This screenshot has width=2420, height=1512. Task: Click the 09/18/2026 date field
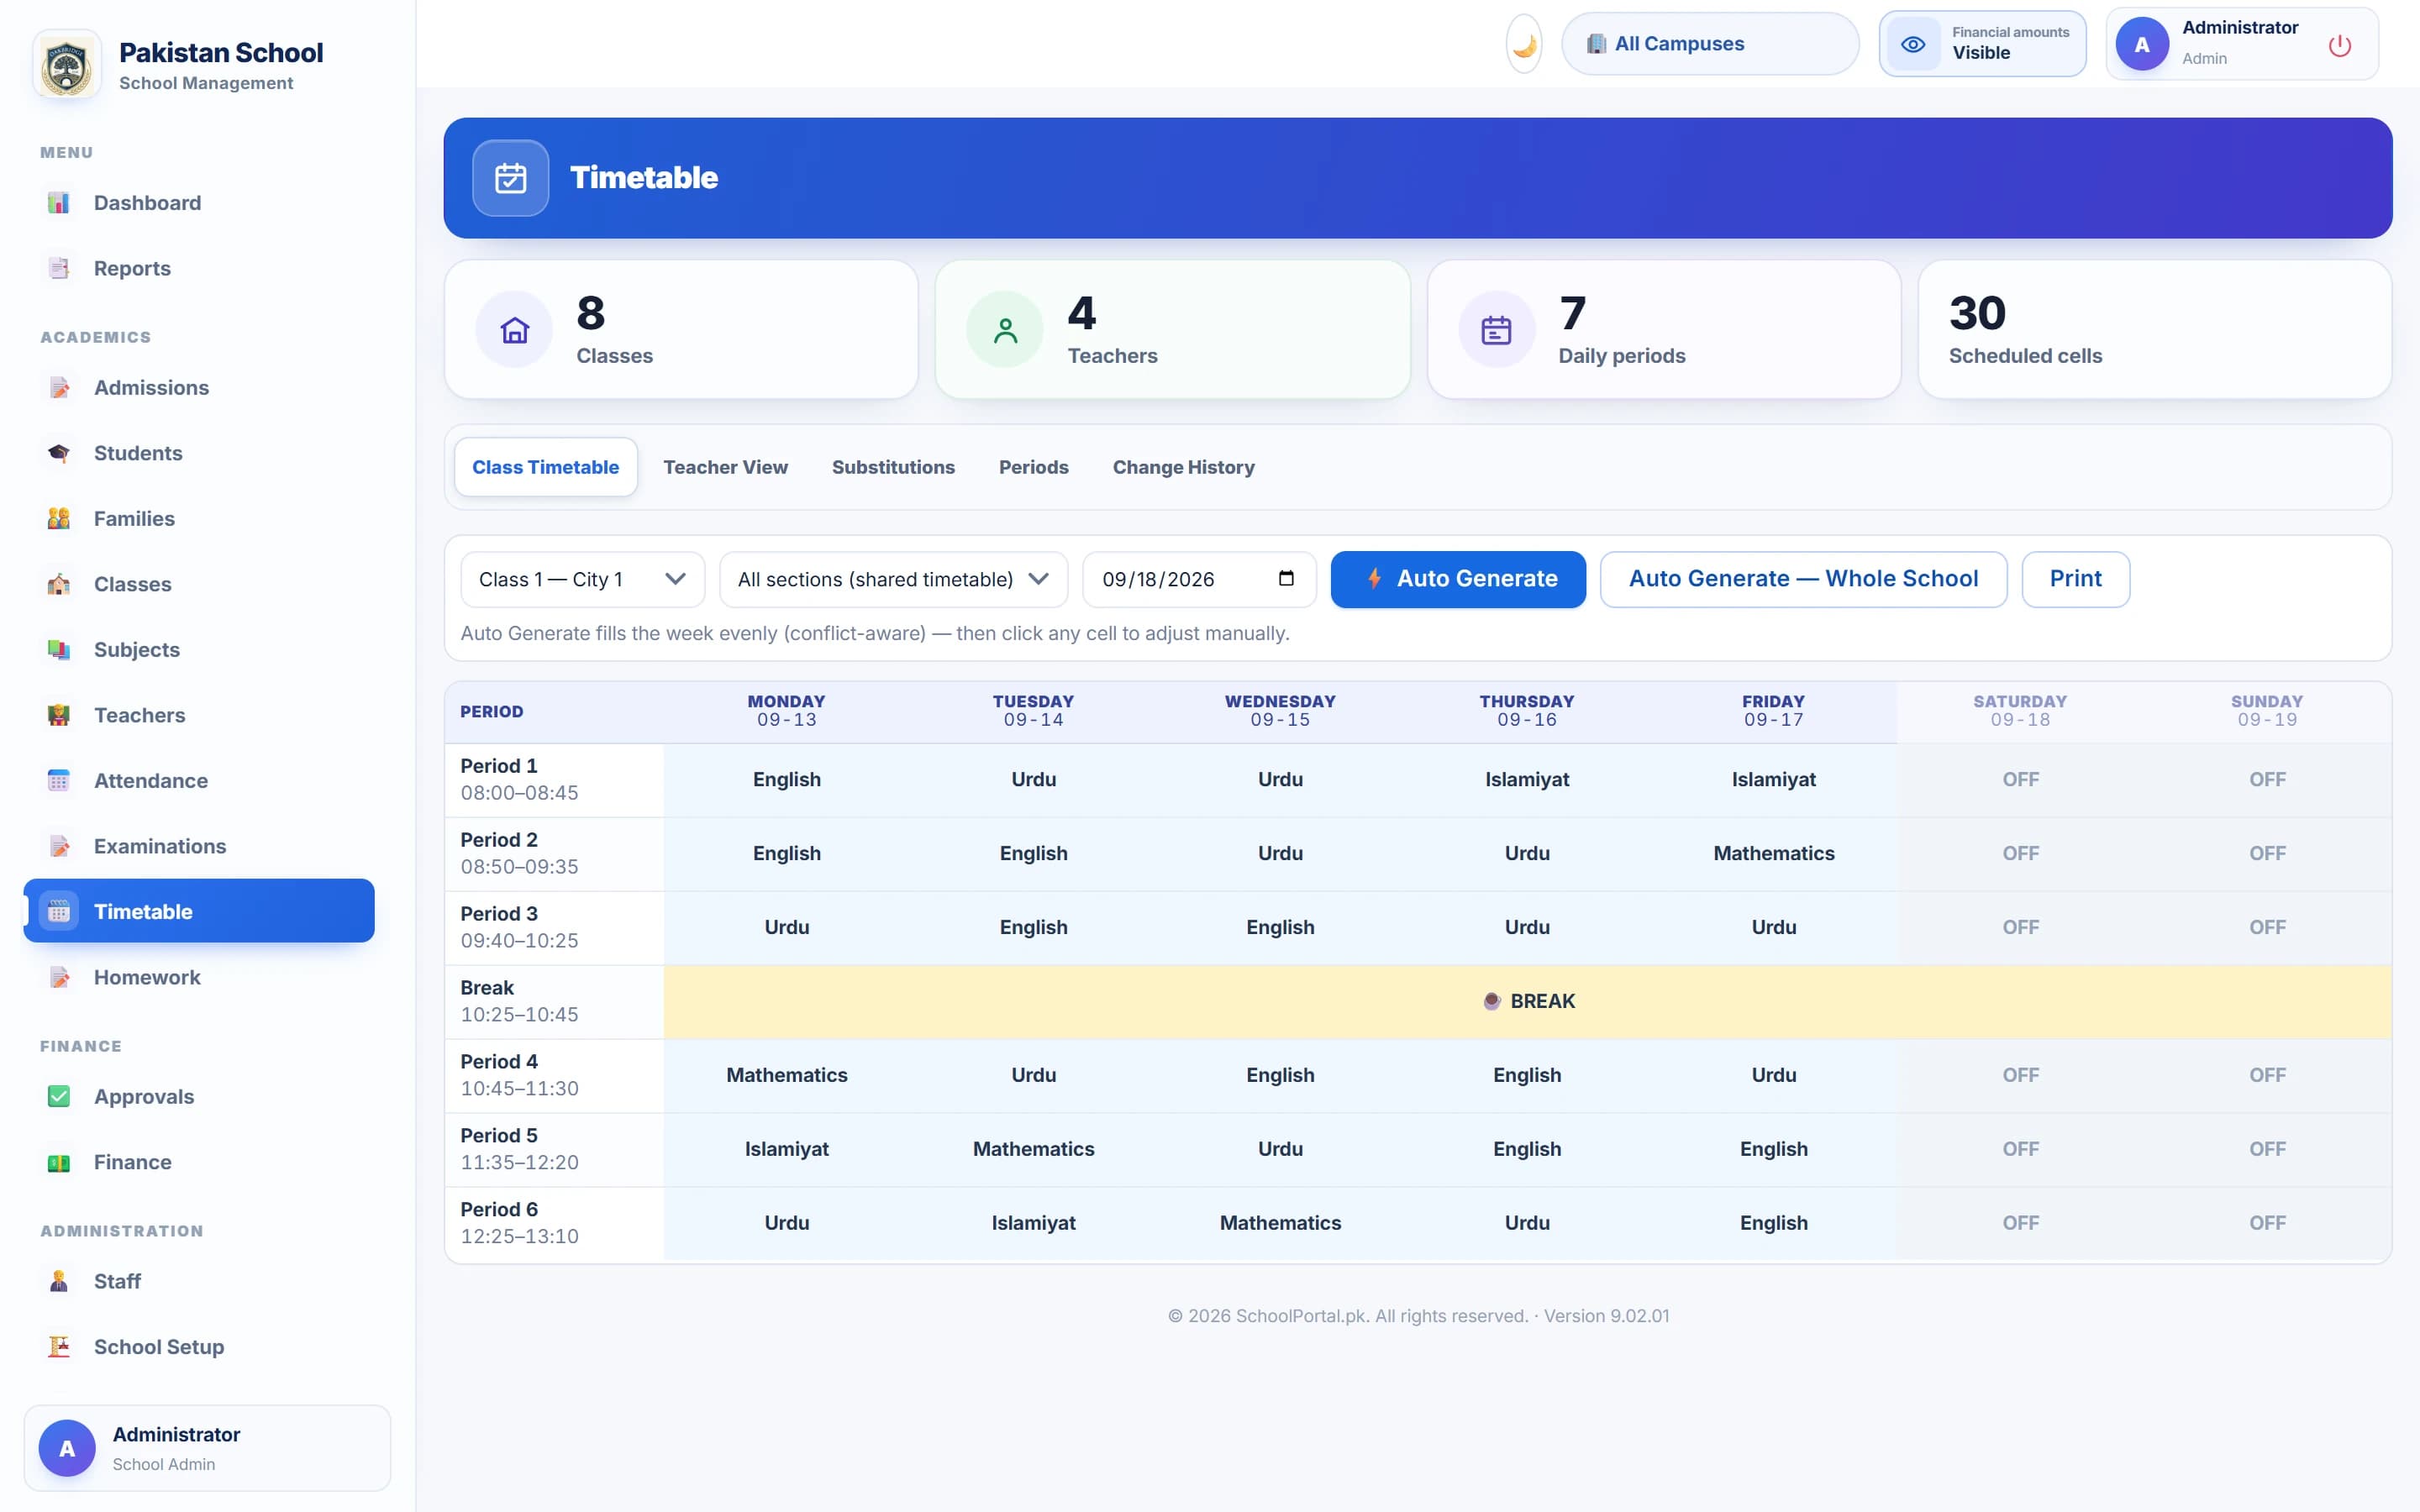coord(1199,580)
